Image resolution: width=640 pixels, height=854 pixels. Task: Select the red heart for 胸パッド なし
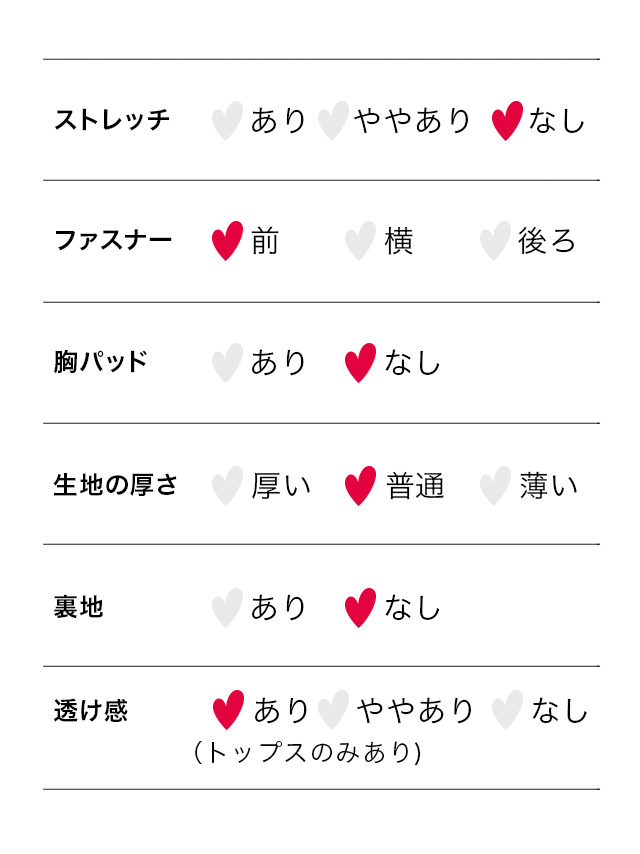pos(360,363)
